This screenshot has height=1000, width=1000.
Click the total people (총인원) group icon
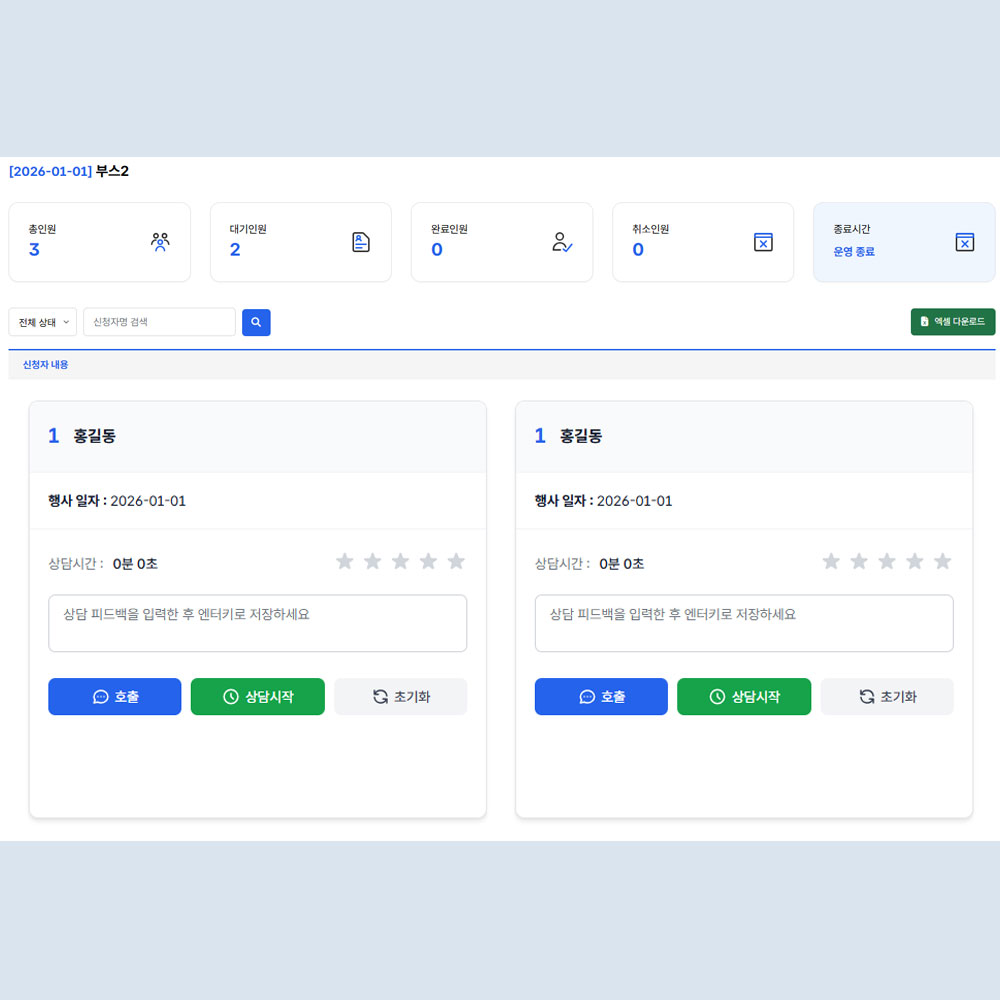[x=160, y=241]
